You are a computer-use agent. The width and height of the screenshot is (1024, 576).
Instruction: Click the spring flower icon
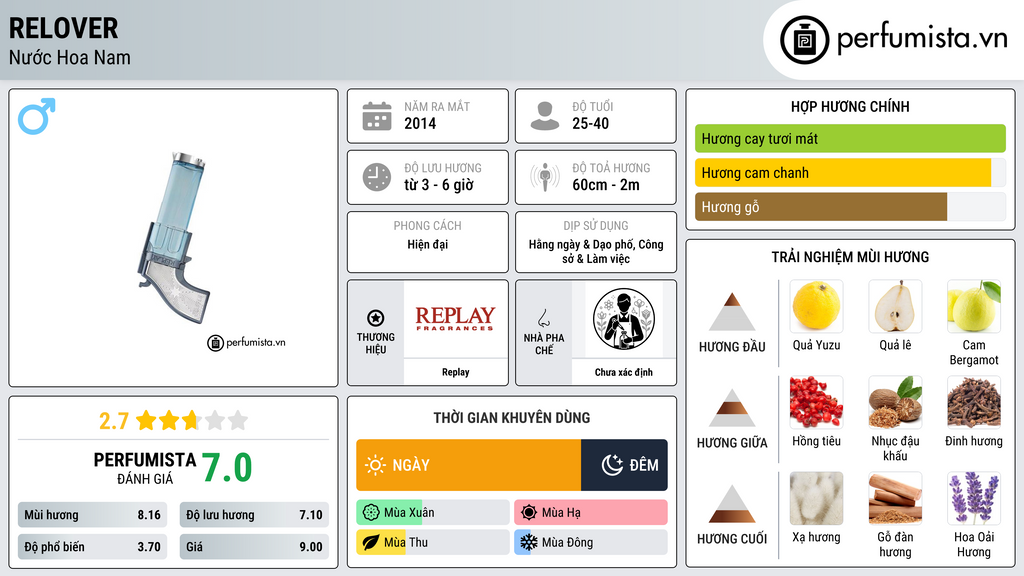tap(371, 513)
